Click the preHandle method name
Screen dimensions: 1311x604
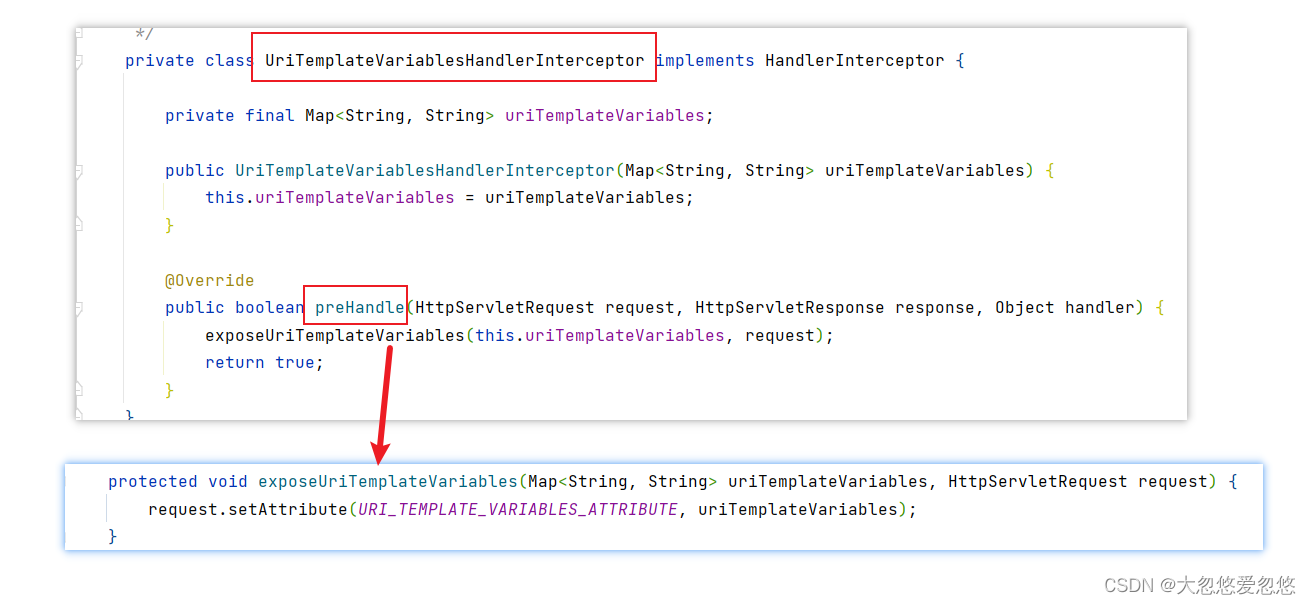click(x=360, y=308)
